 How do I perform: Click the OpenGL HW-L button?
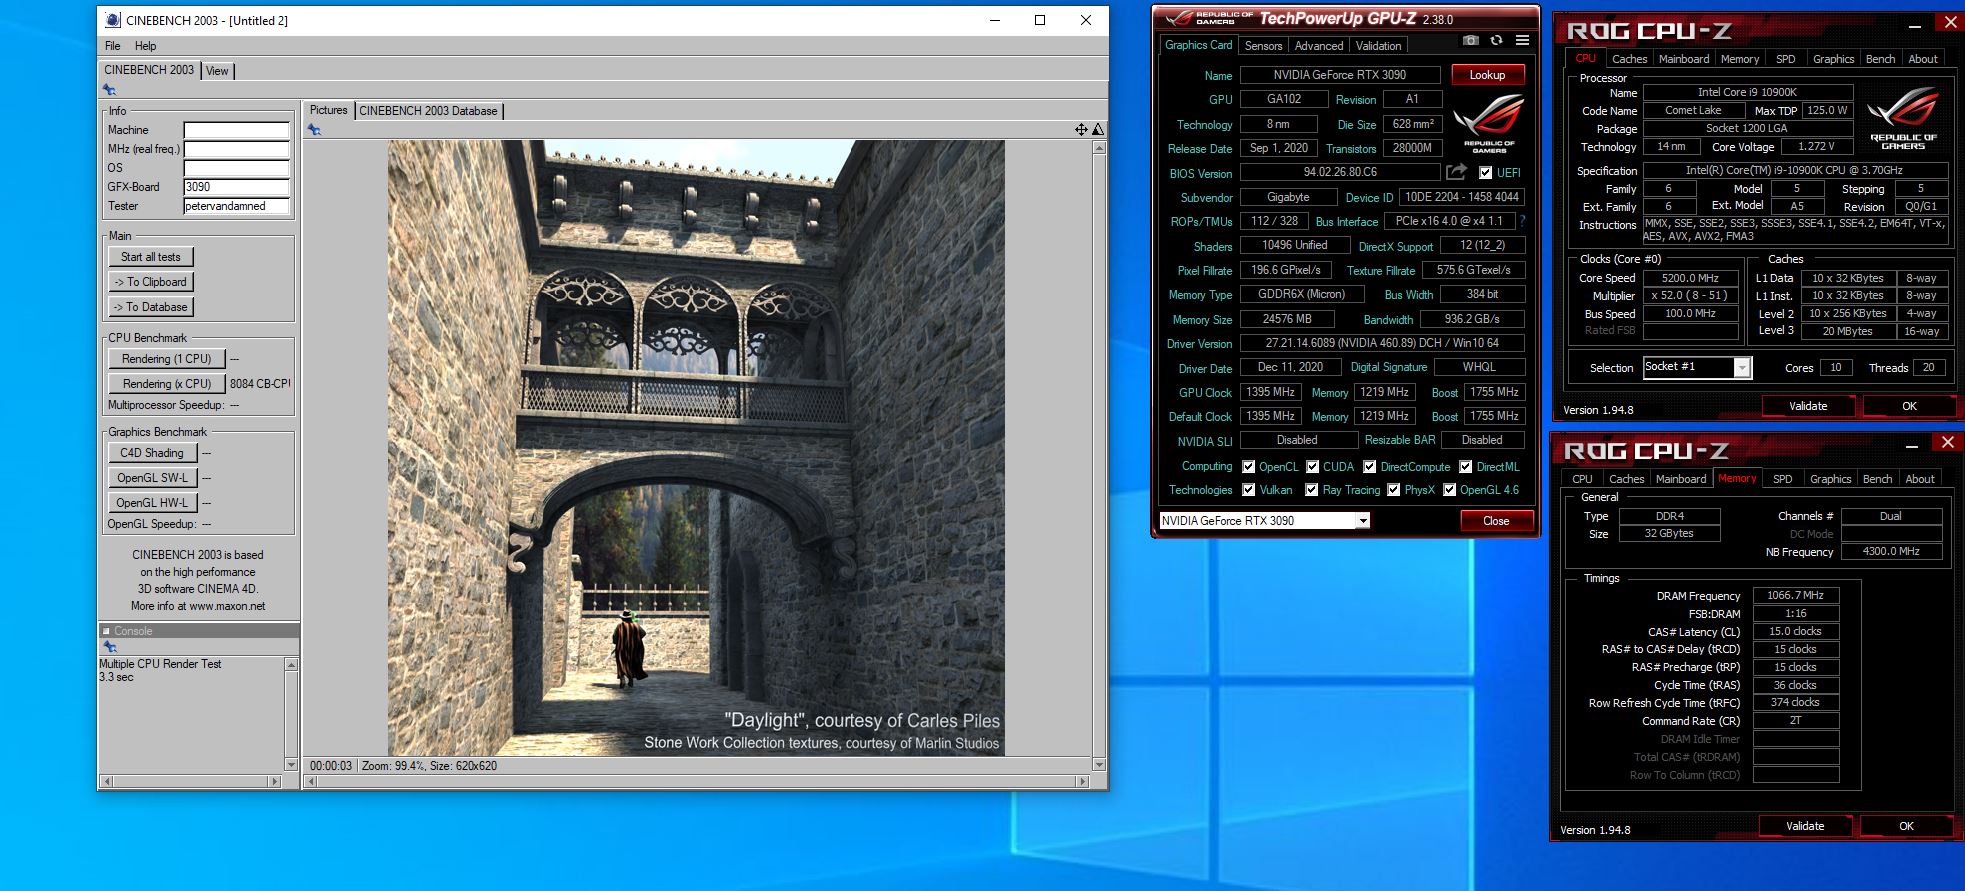pos(152,503)
